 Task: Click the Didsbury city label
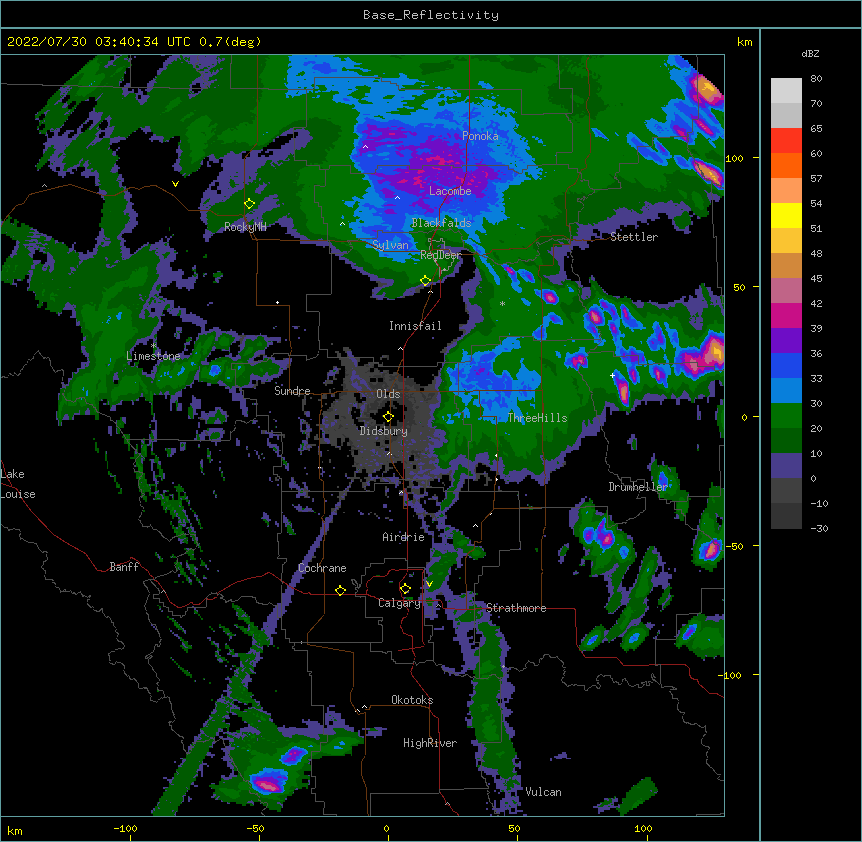tap(383, 431)
